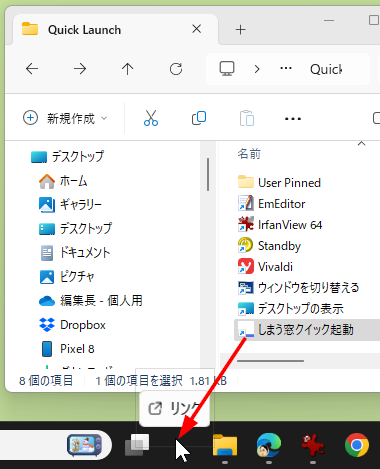Screen dimensions: 380x469
Task: Select the しまう窓クイック起動 shortcut
Action: 307,330
